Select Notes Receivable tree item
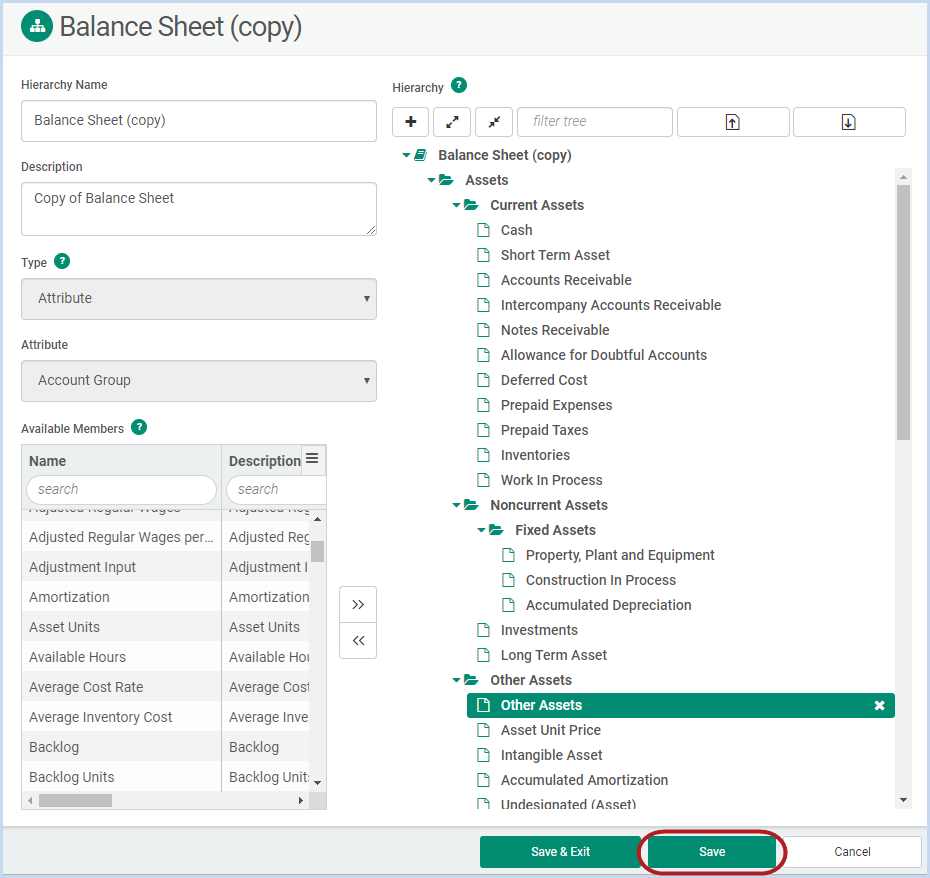 tap(555, 330)
